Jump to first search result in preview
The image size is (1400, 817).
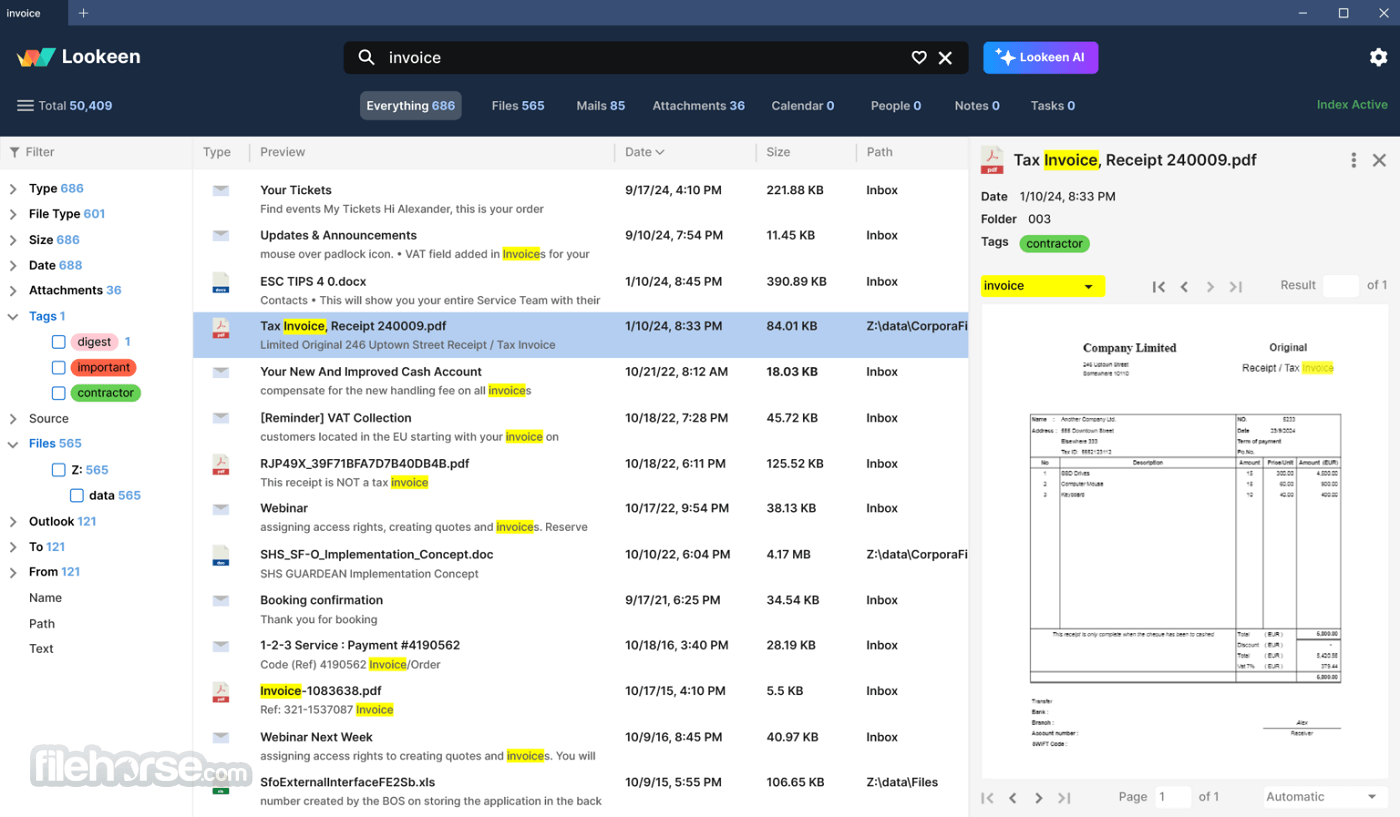point(1159,287)
